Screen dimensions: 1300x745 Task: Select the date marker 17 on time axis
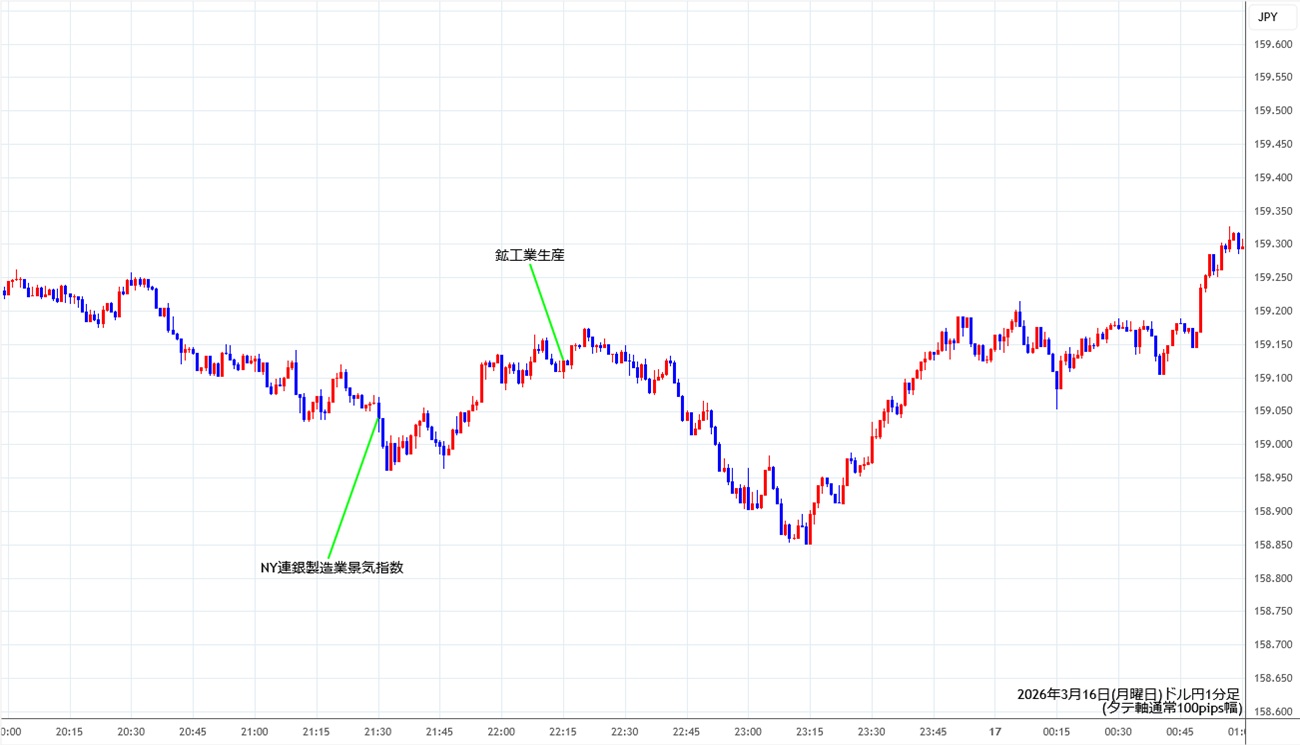click(994, 731)
